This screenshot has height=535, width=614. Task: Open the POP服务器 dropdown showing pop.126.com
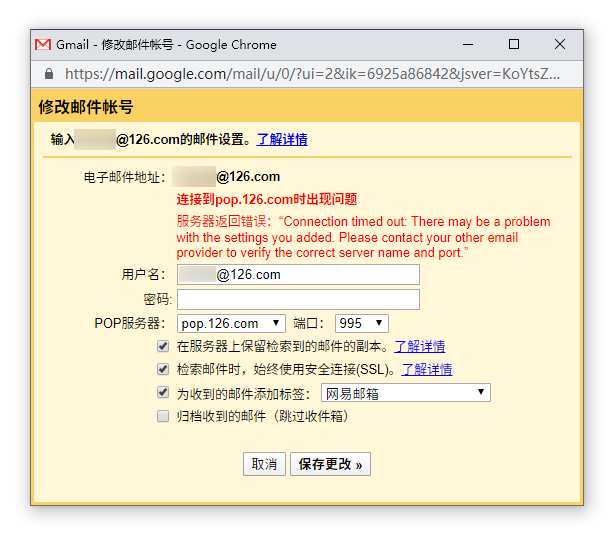coord(231,324)
